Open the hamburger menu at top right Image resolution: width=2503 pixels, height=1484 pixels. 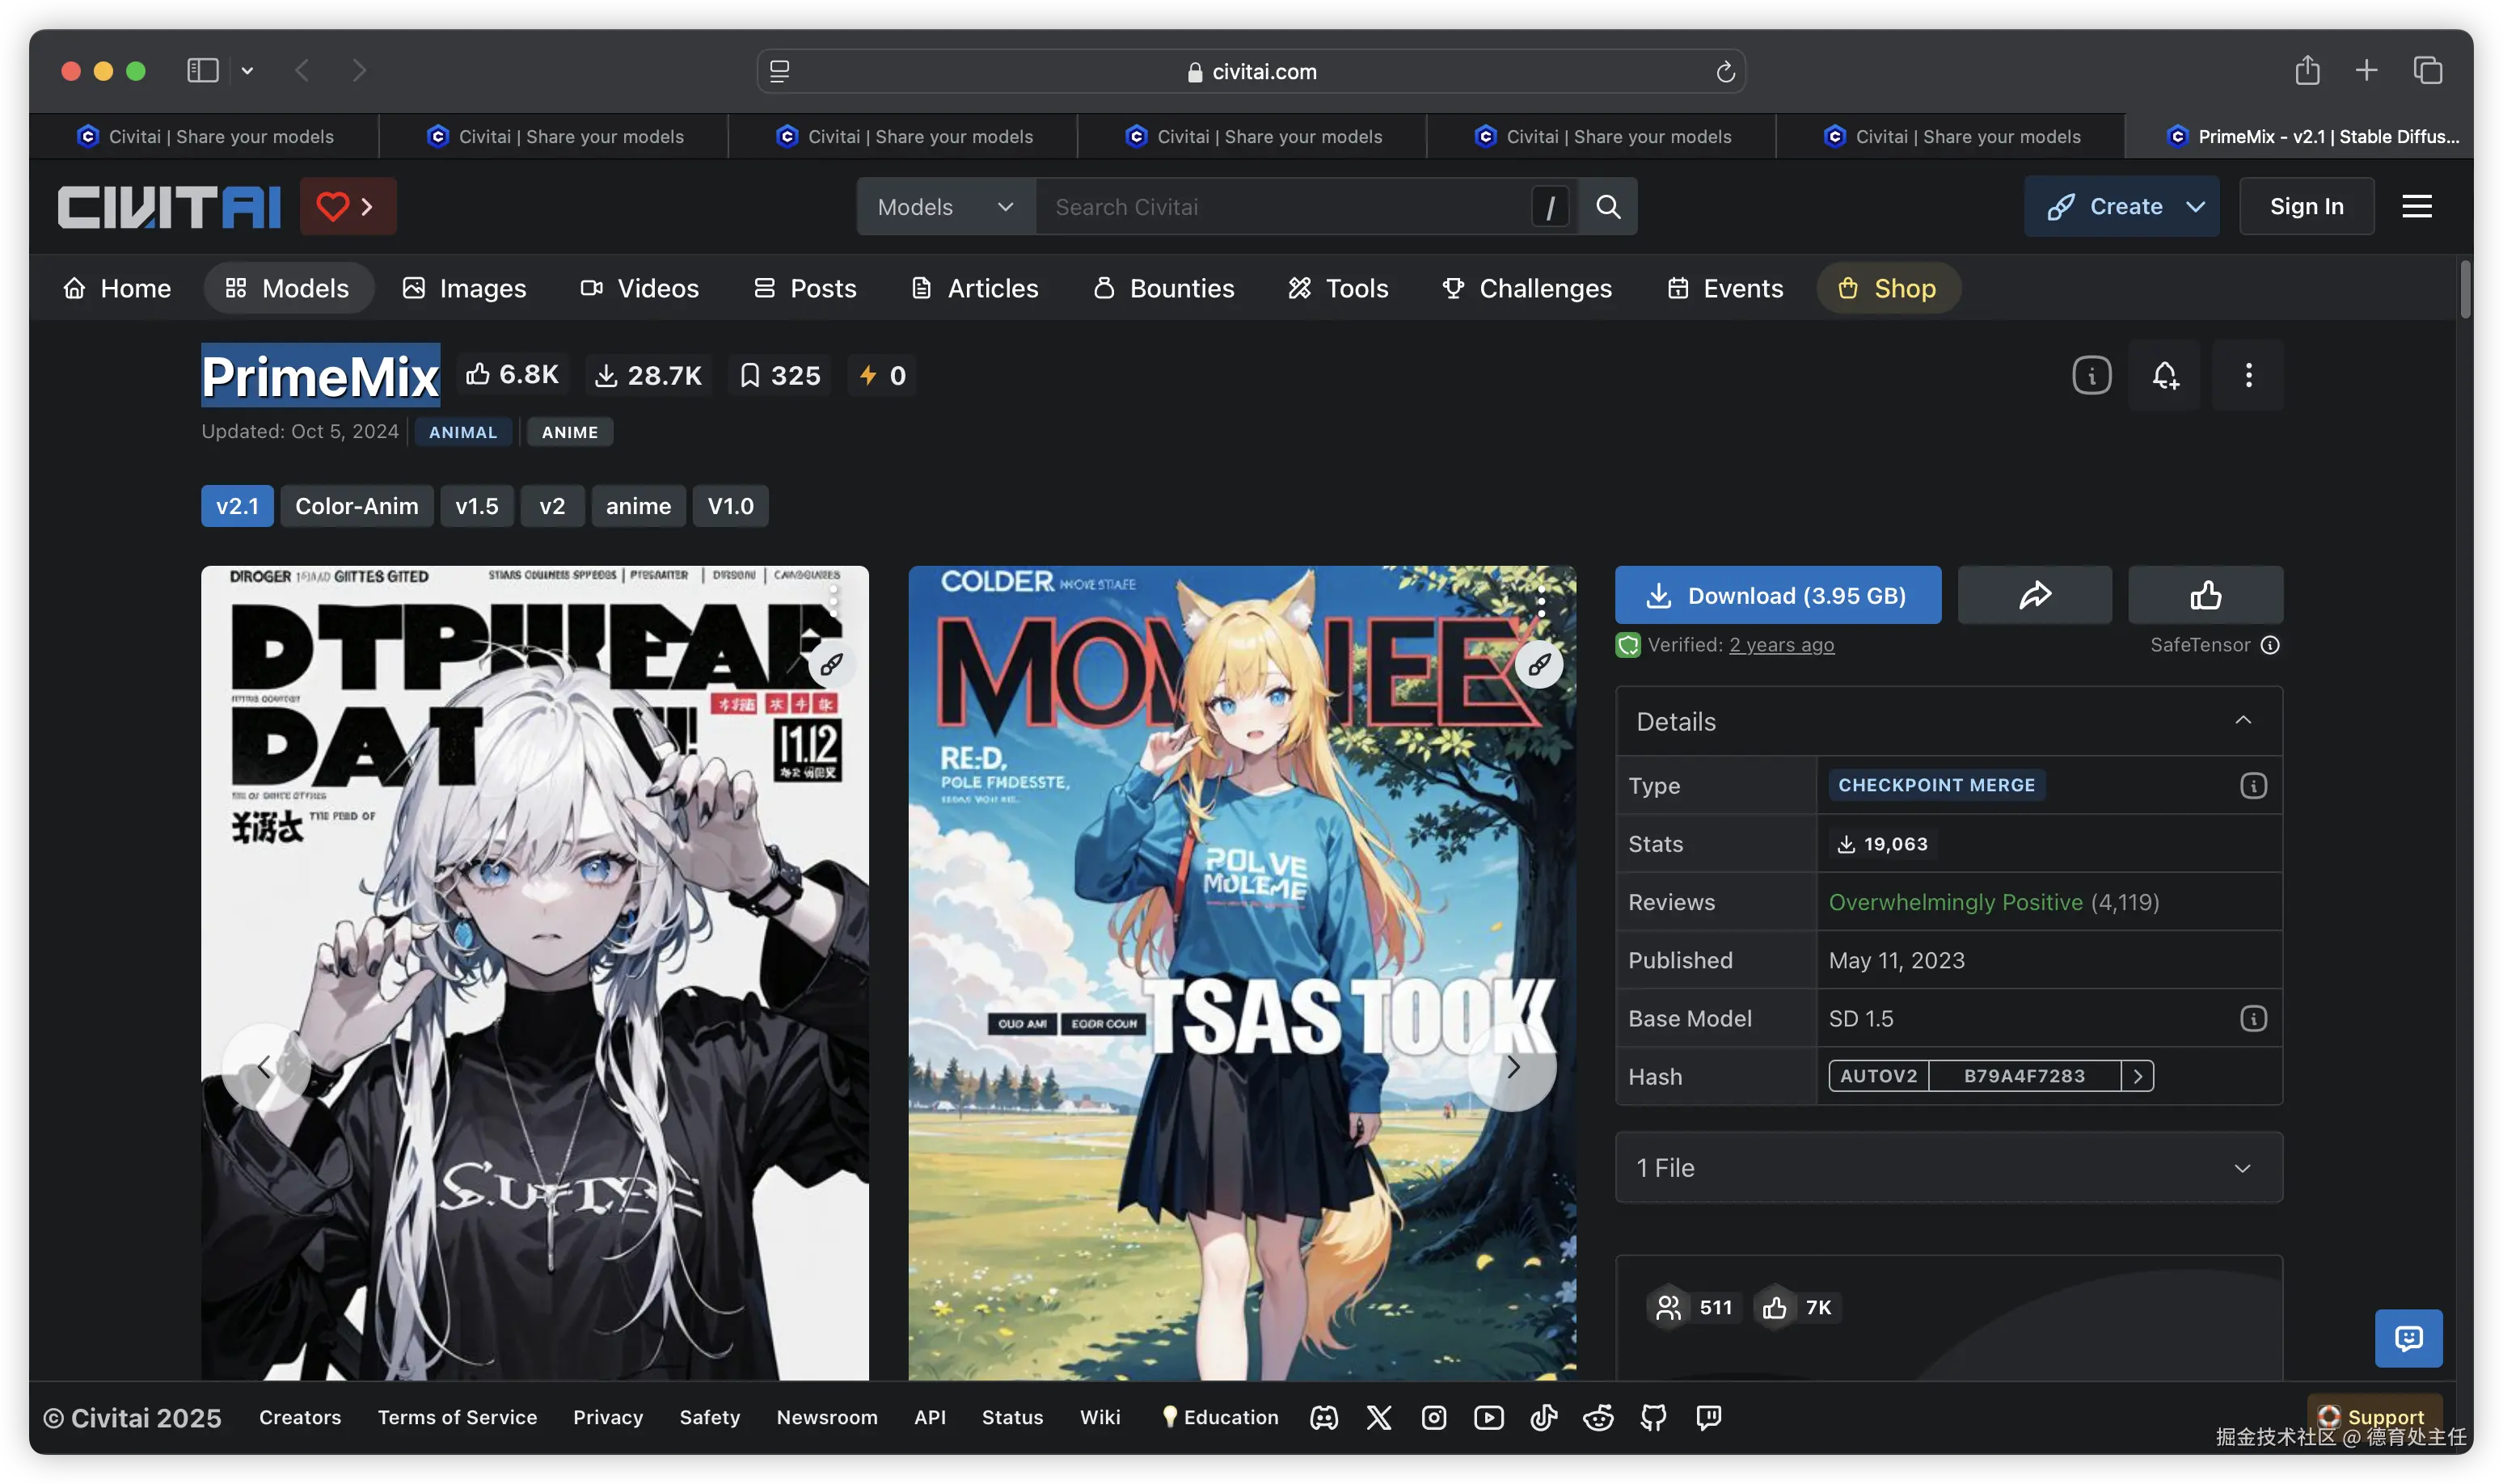(x=2418, y=206)
